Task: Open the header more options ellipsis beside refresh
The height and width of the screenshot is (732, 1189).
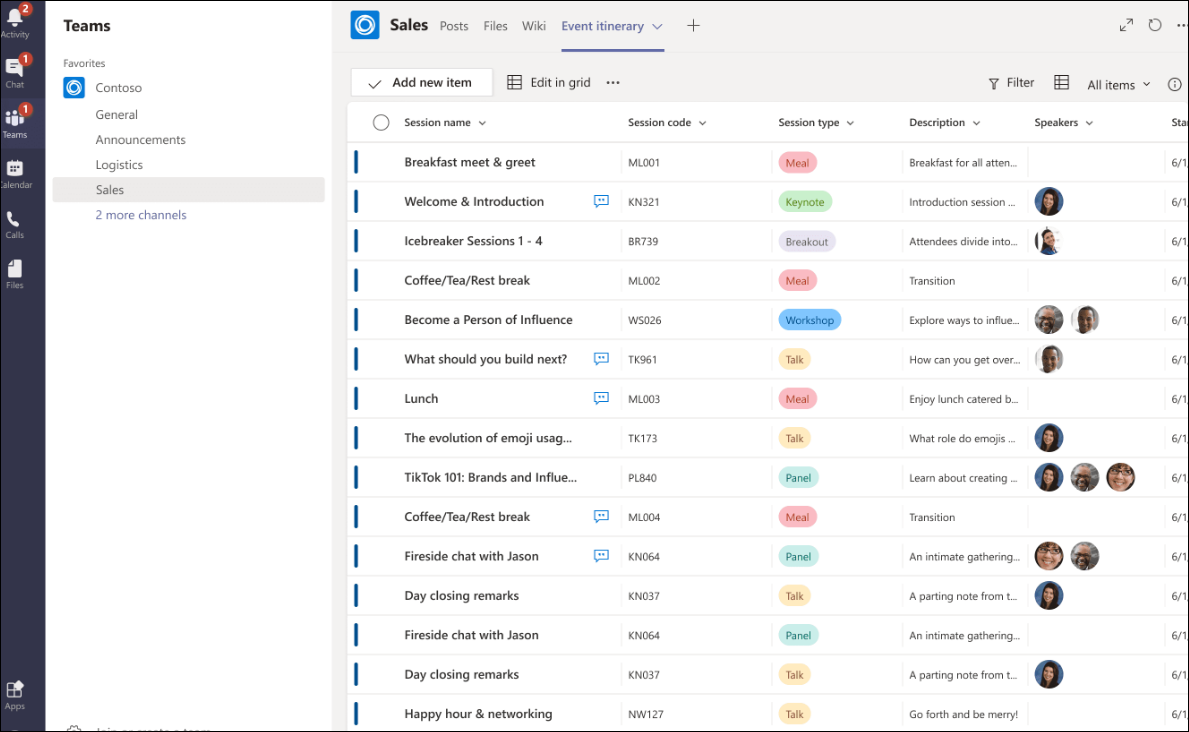Action: click(x=1181, y=25)
